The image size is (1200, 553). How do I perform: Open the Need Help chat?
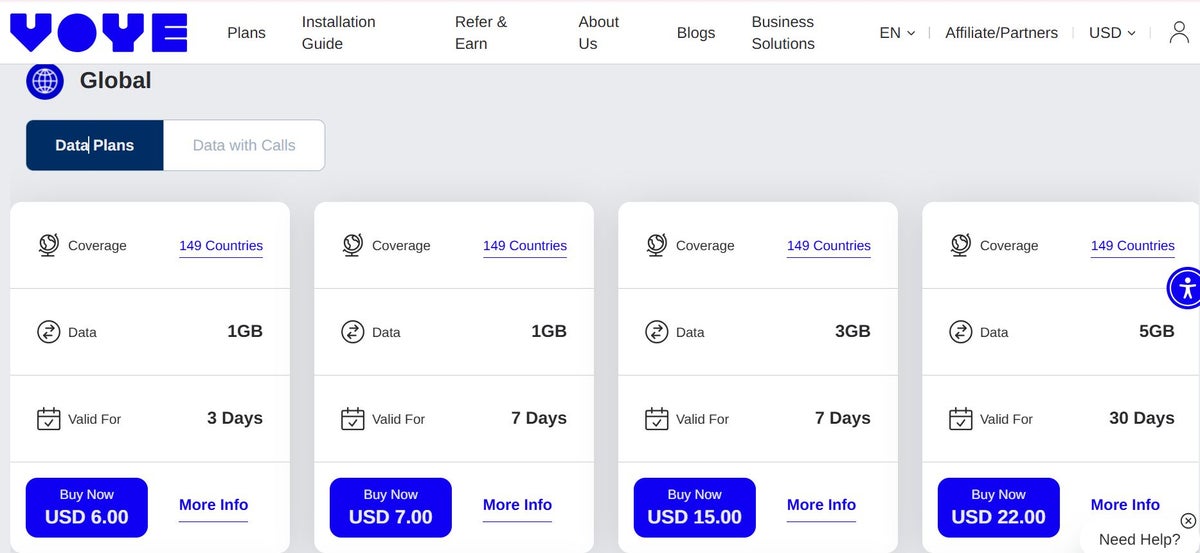[1138, 539]
